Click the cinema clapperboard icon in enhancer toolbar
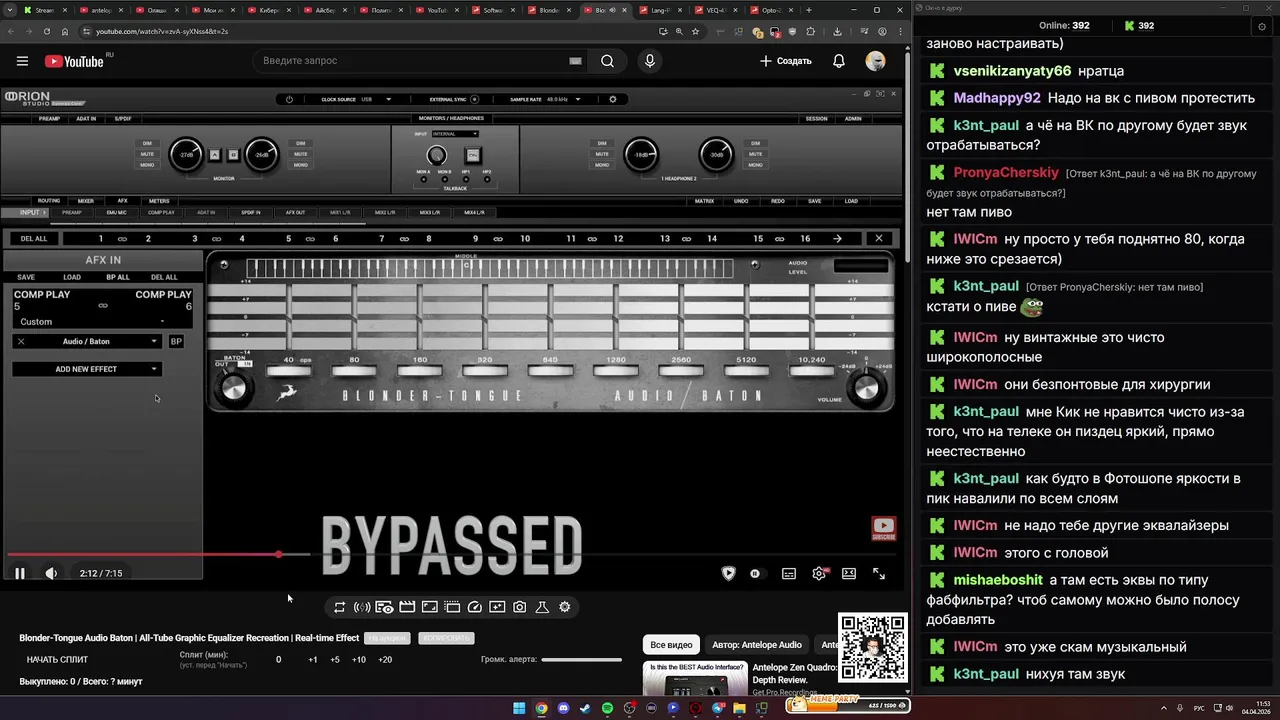Screen dimensions: 1280x720 pyautogui.click(x=407, y=607)
